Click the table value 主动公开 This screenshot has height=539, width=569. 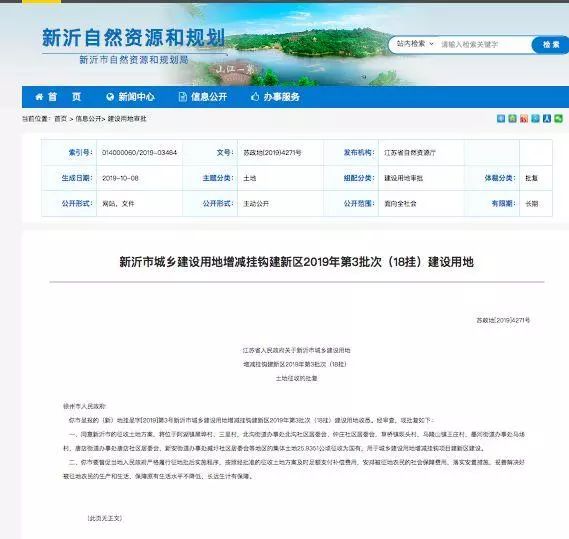tap(256, 204)
